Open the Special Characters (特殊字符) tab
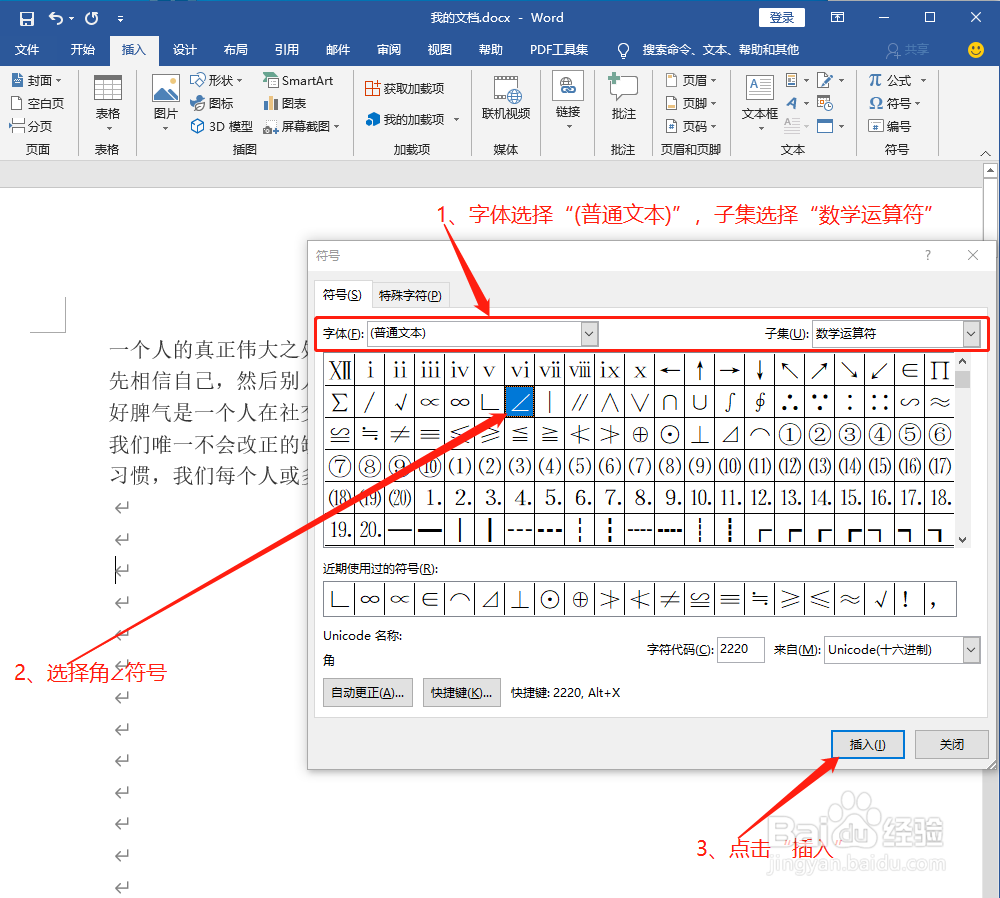The width and height of the screenshot is (1000, 898). (x=410, y=295)
